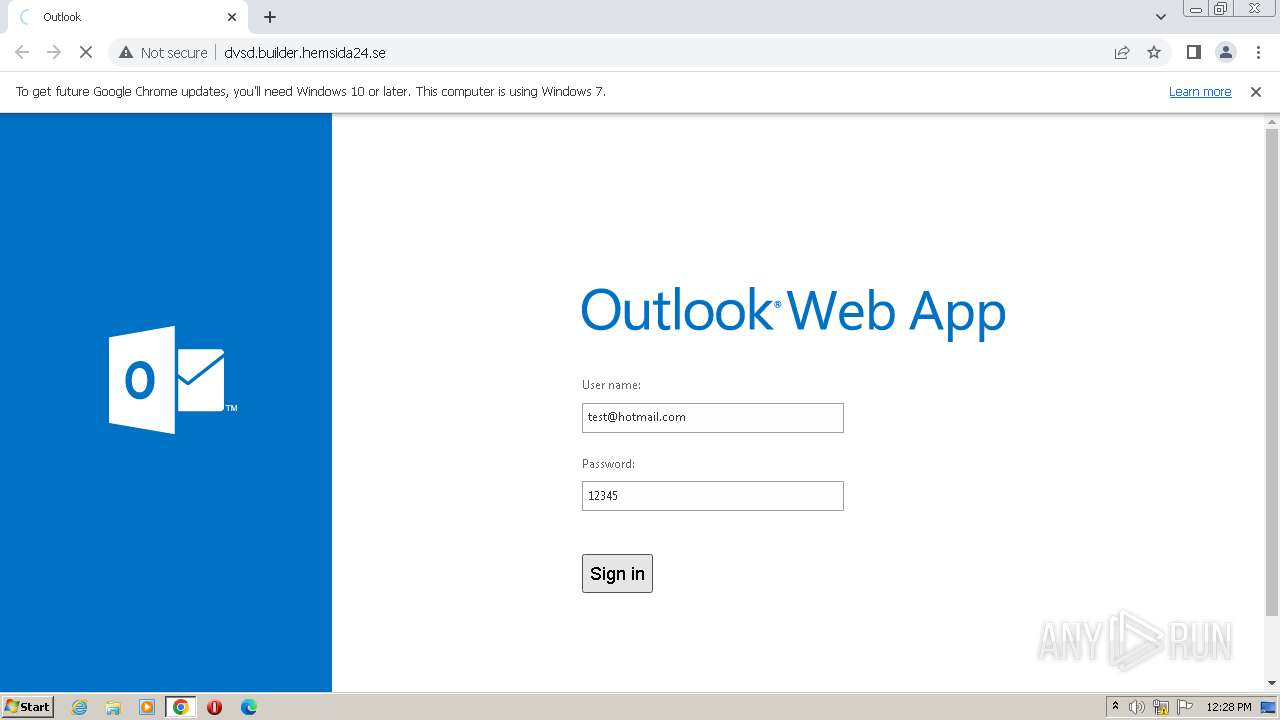Expand the tab search dropdown
Image resolution: width=1280 pixels, height=720 pixels.
click(x=1160, y=17)
